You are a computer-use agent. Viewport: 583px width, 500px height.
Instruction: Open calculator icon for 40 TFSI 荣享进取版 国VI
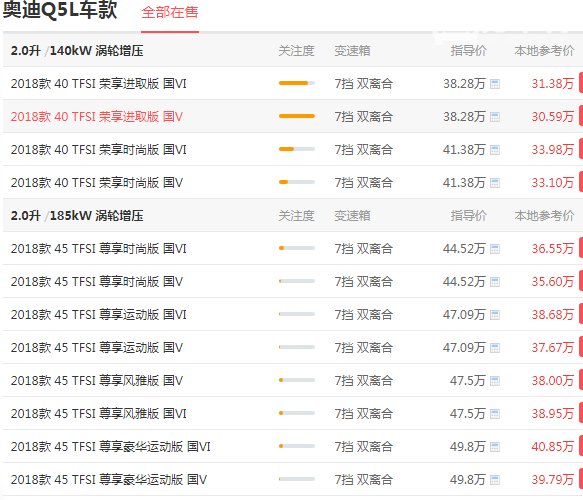[x=495, y=84]
